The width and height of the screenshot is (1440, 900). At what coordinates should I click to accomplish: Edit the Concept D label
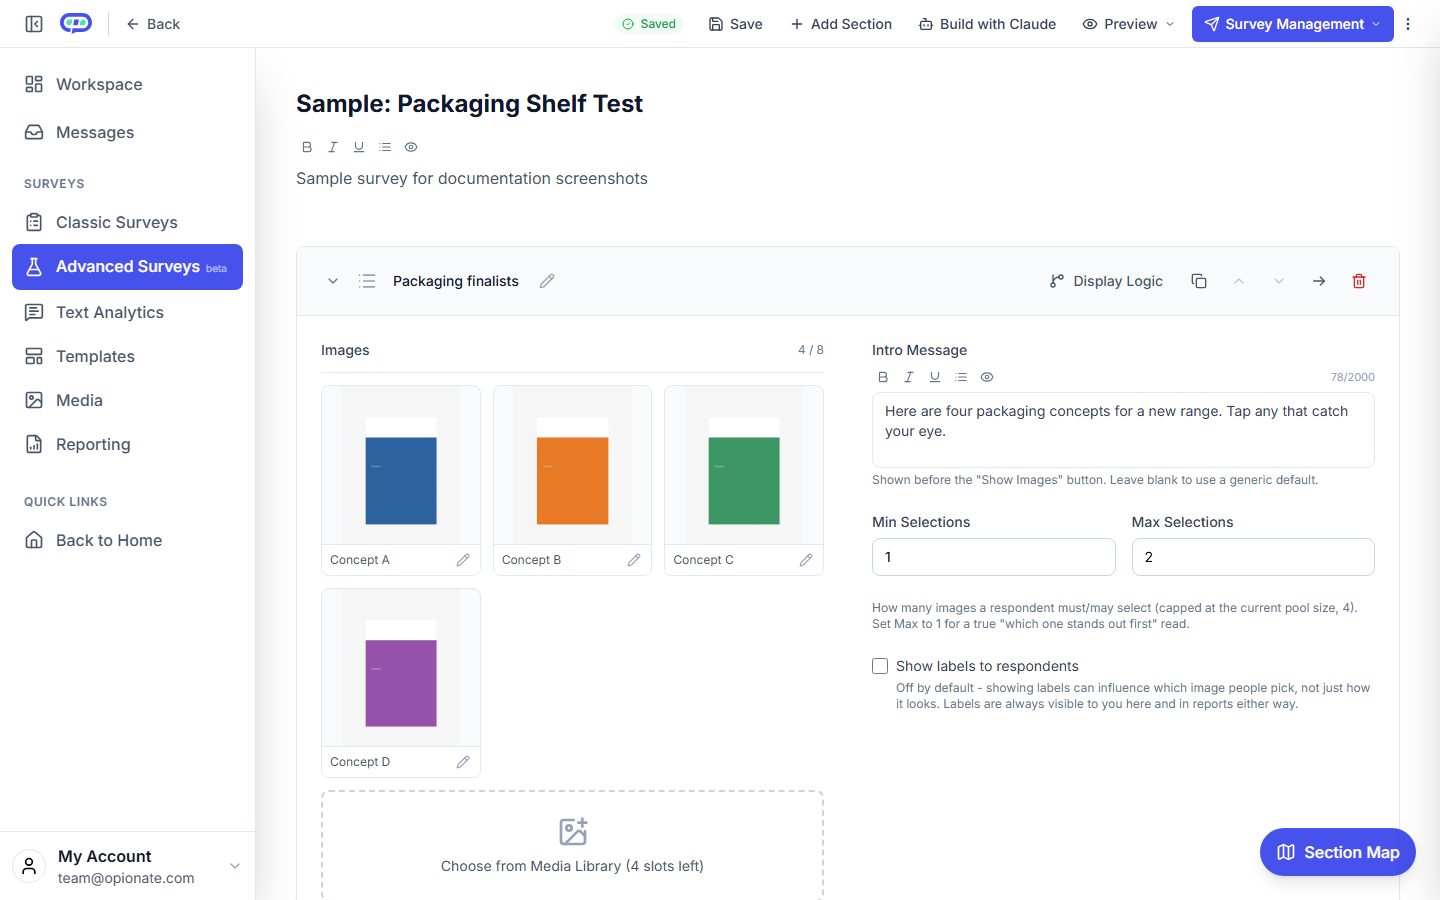tap(463, 762)
